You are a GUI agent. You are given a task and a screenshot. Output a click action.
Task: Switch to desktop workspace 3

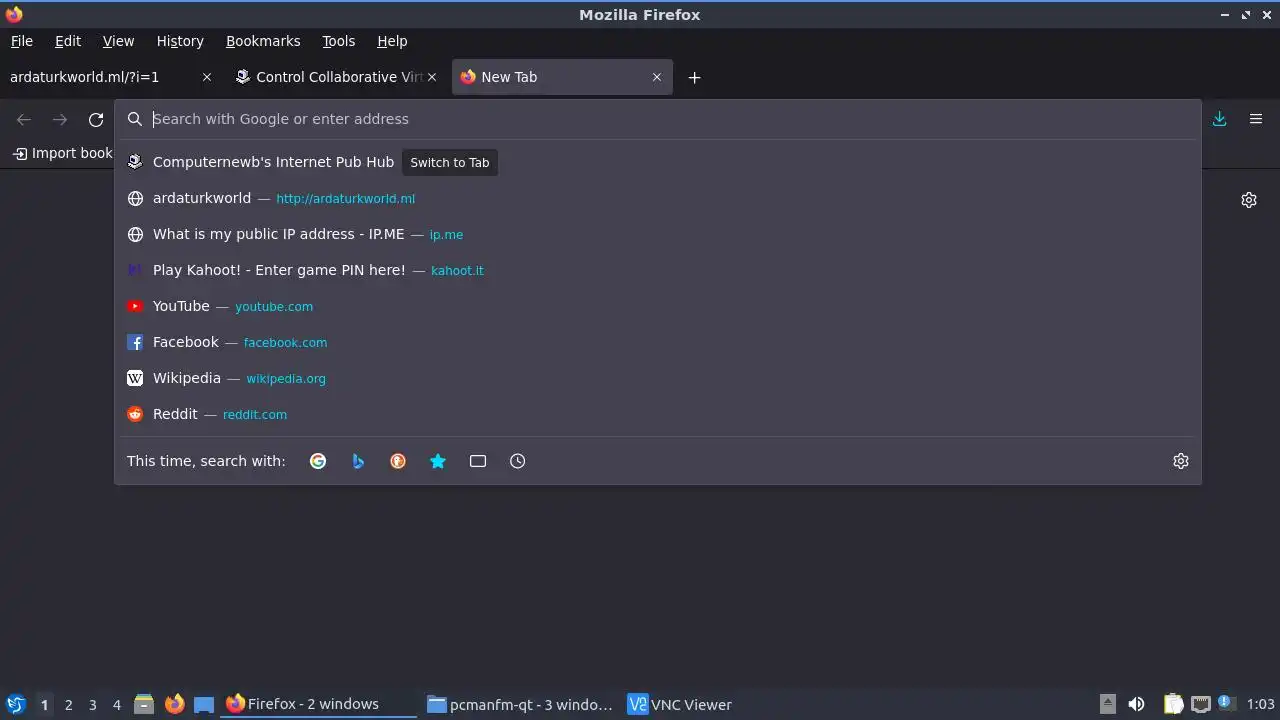click(x=92, y=705)
